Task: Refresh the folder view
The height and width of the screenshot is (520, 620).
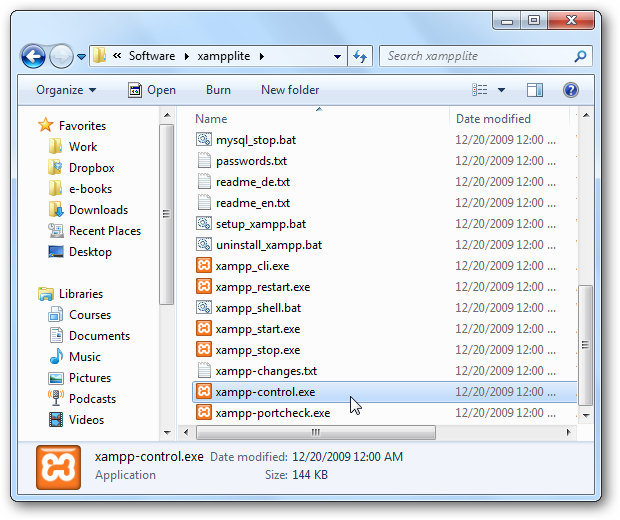Action: click(x=360, y=56)
